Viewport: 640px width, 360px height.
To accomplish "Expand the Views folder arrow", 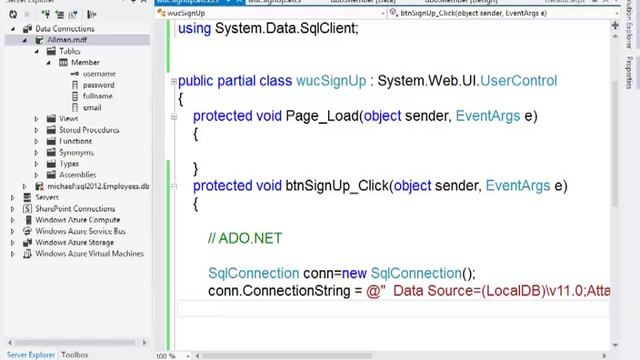I will (x=36, y=119).
